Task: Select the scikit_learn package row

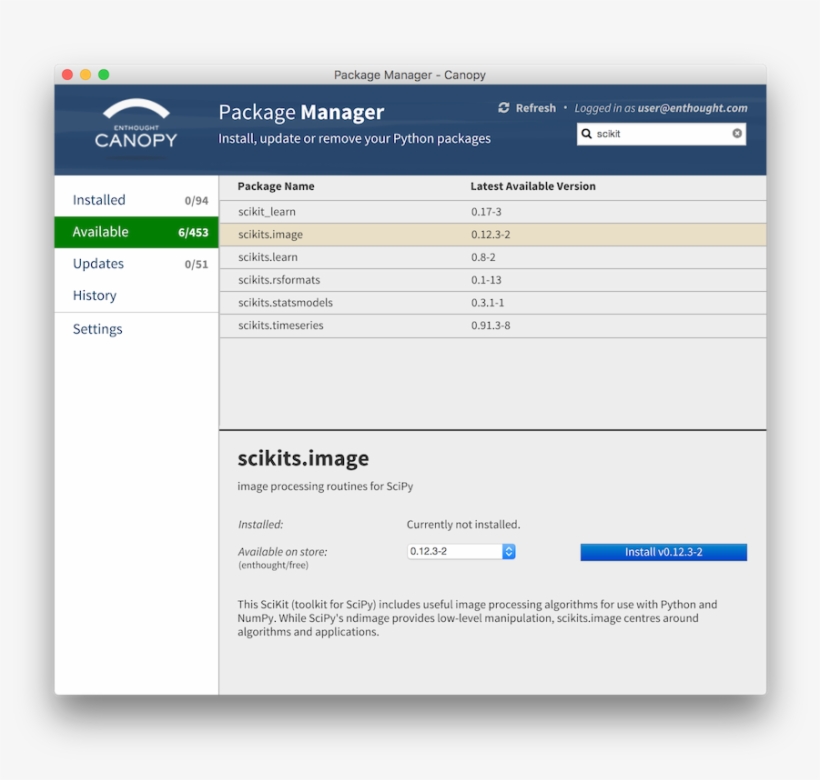Action: point(493,212)
